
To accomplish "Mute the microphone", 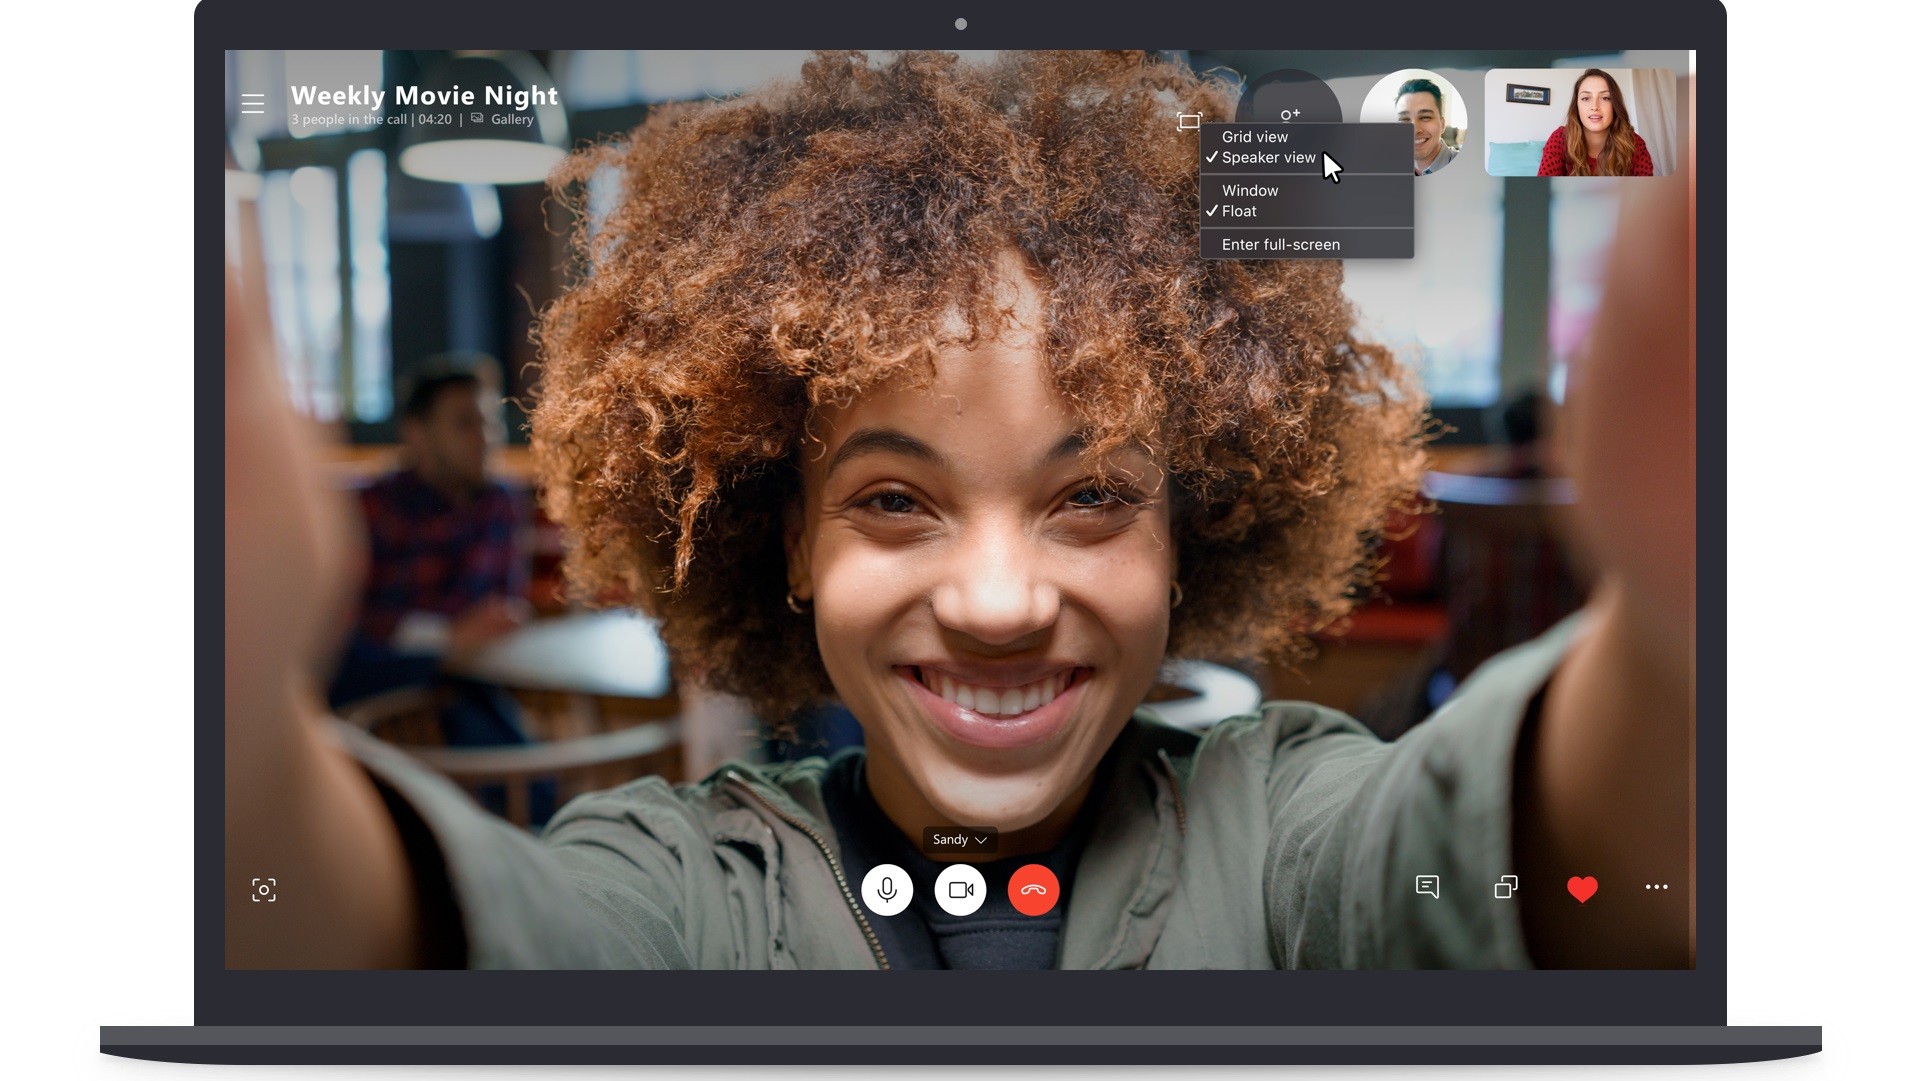I will tap(888, 890).
